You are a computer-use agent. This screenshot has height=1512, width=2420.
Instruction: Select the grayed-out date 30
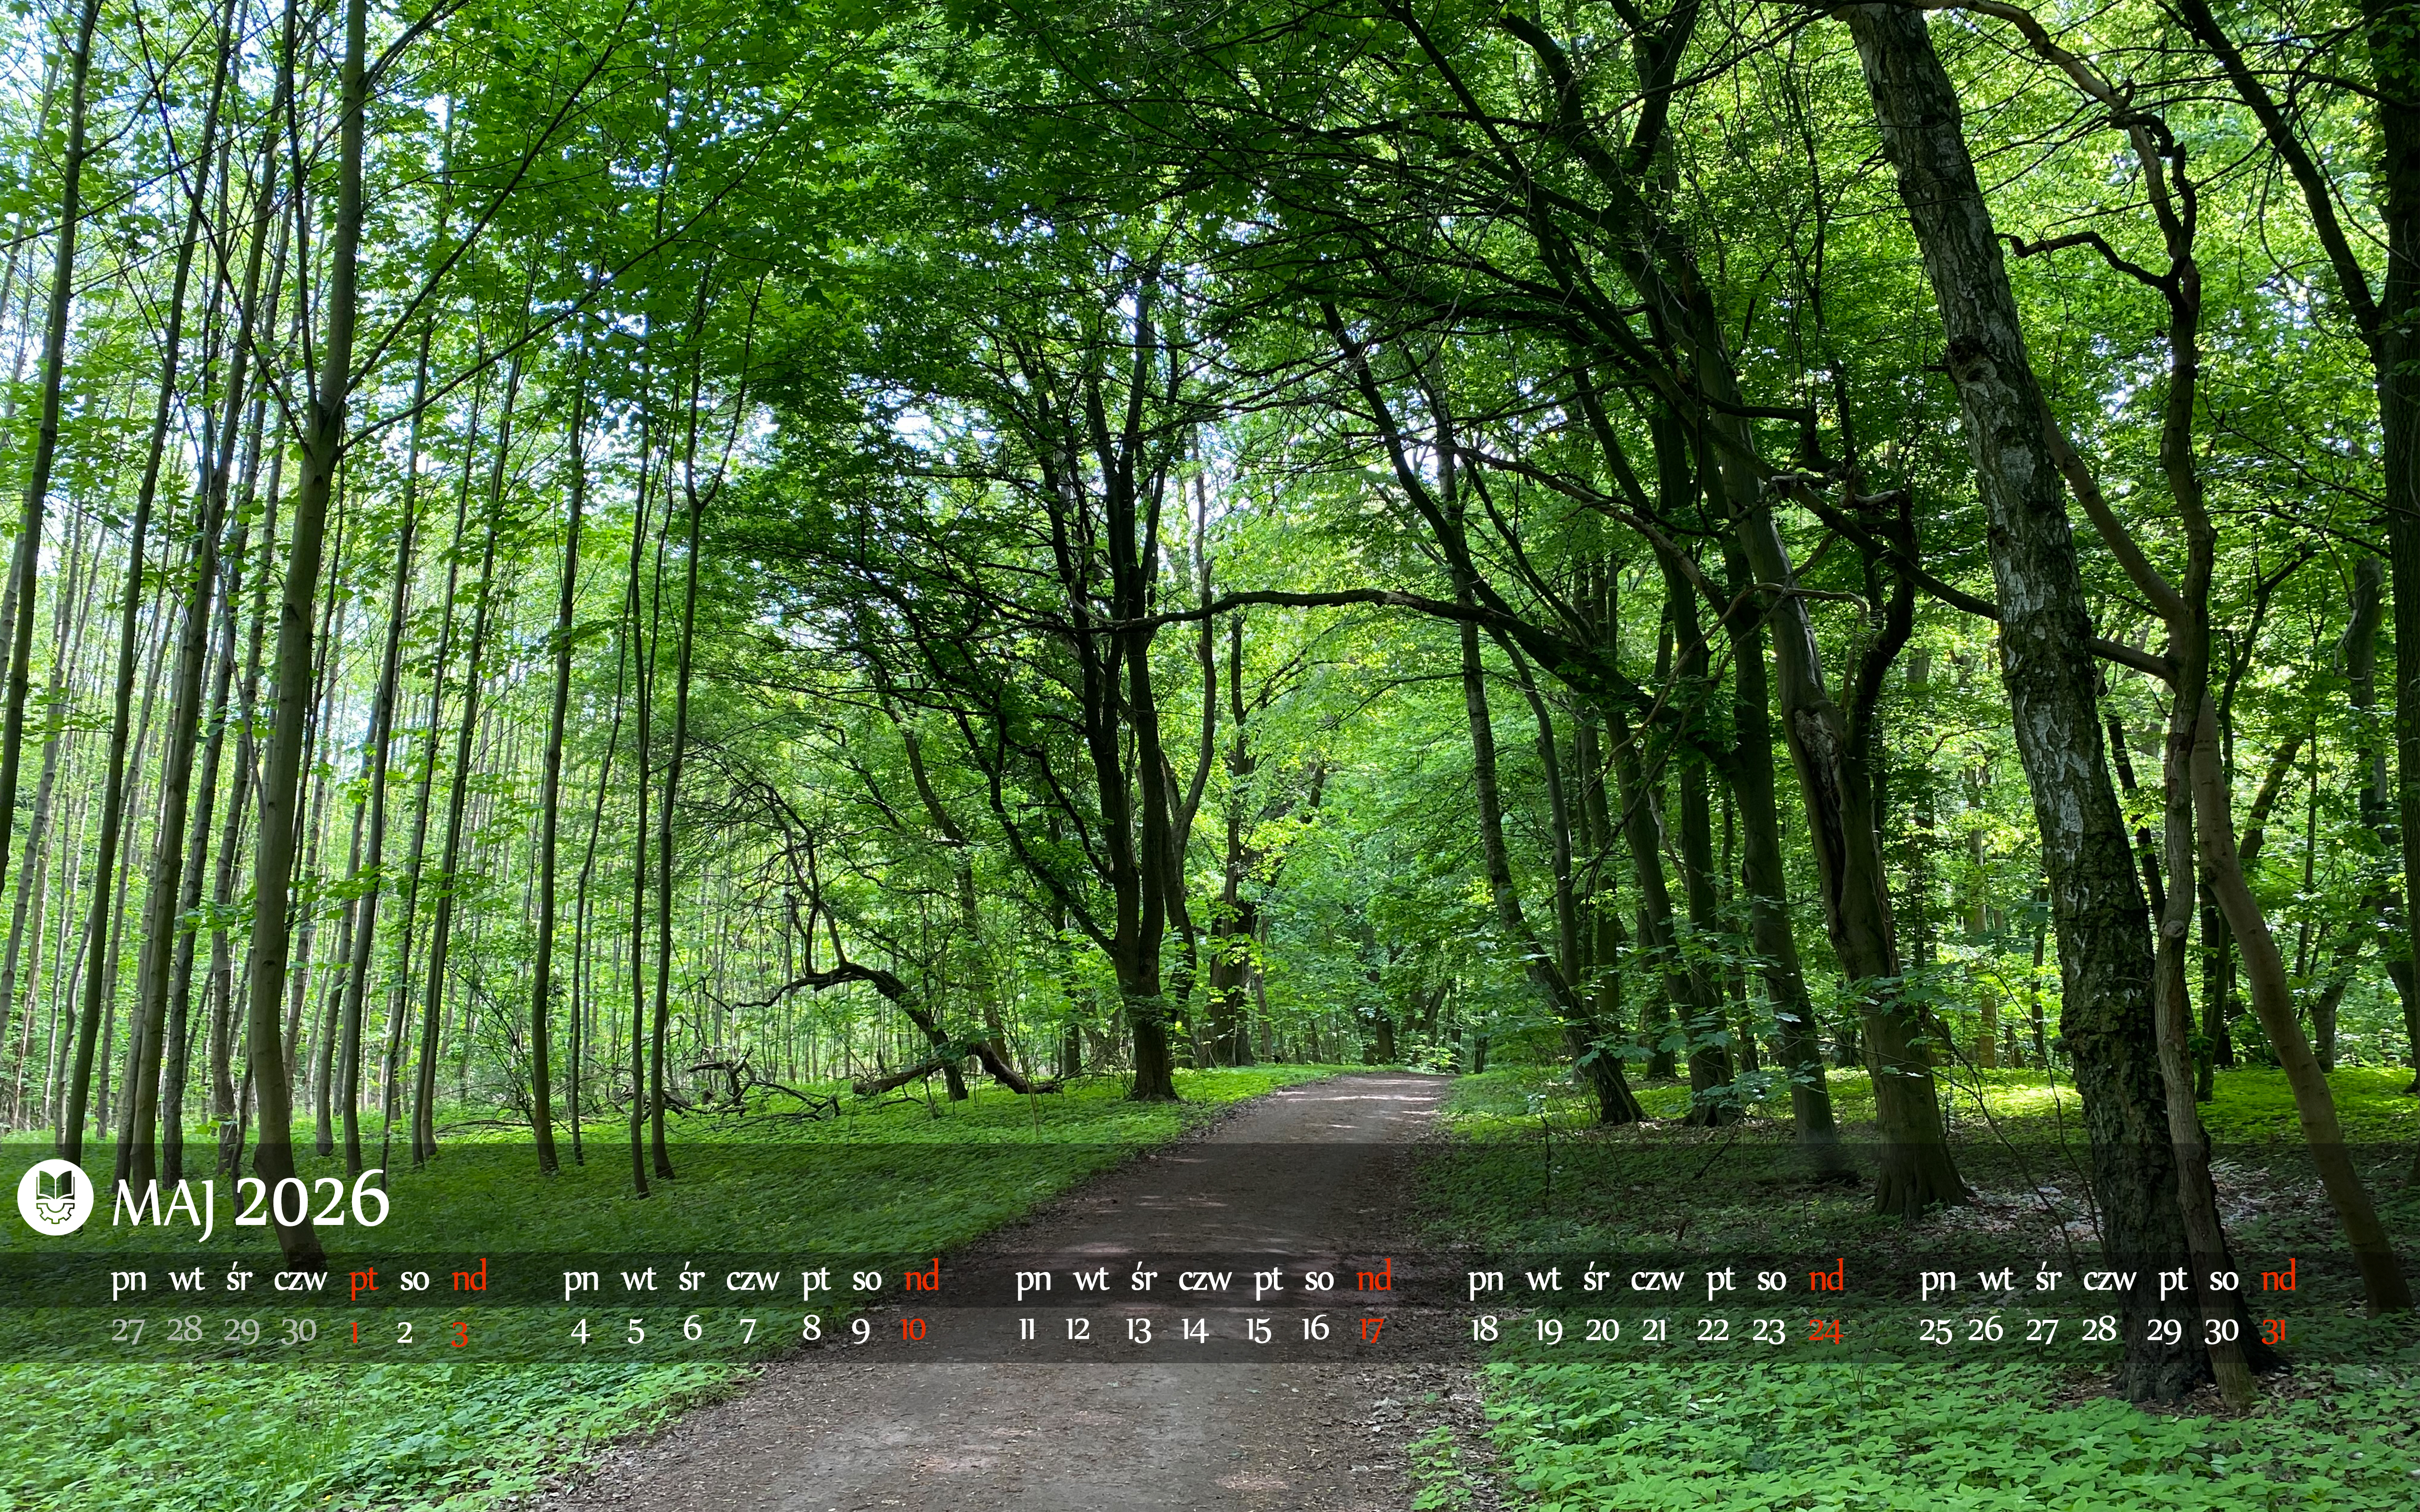click(299, 1330)
